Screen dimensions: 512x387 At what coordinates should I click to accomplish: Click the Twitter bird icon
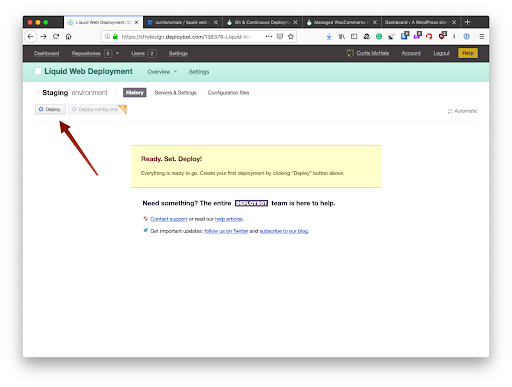click(145, 230)
